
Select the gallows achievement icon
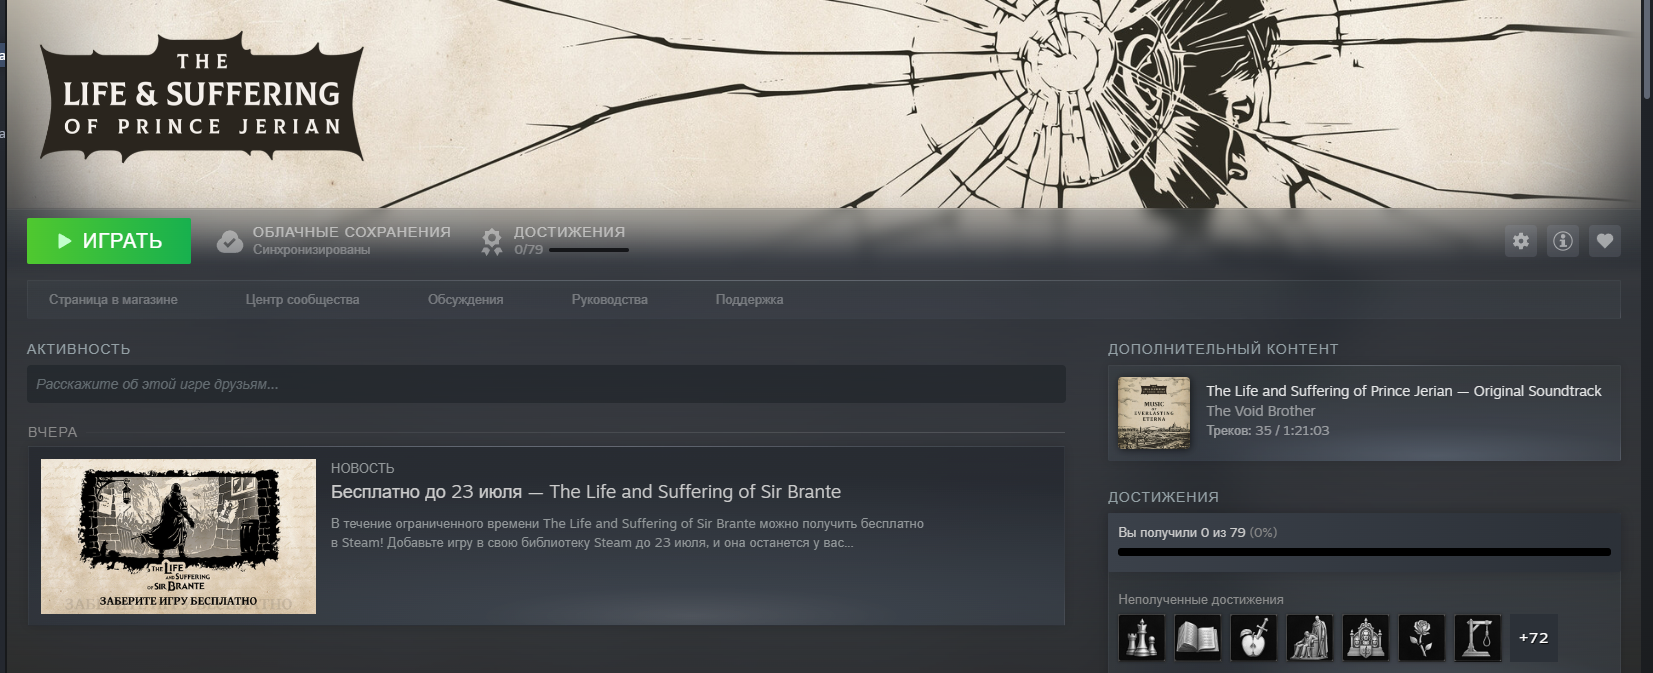pyautogui.click(x=1478, y=638)
